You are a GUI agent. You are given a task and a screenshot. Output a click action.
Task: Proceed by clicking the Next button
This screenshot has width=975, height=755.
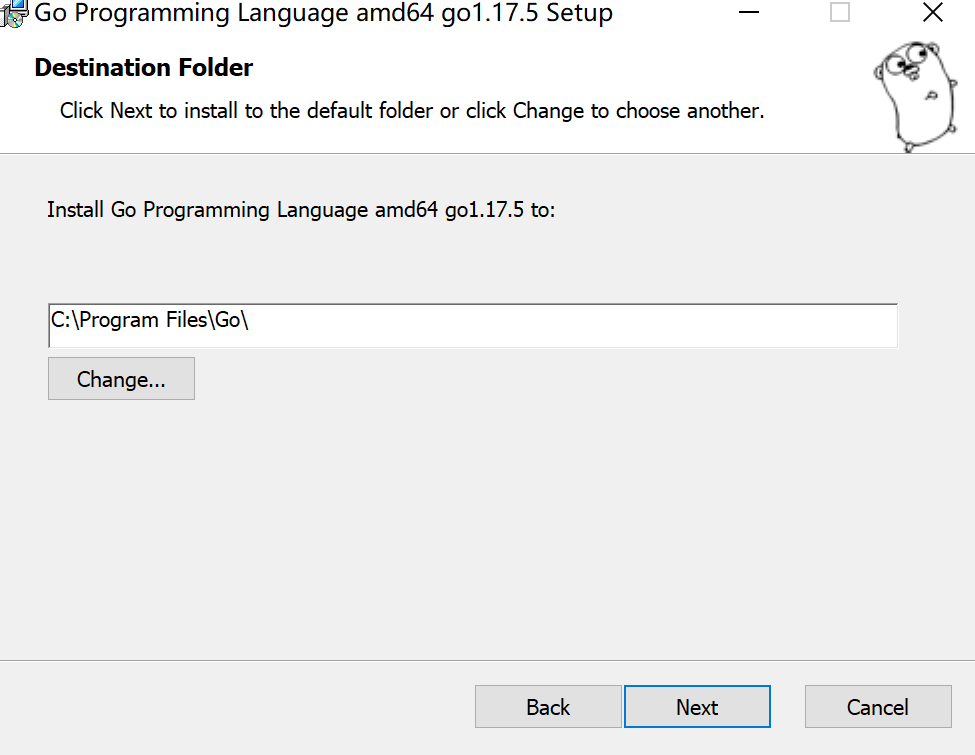[x=697, y=707]
